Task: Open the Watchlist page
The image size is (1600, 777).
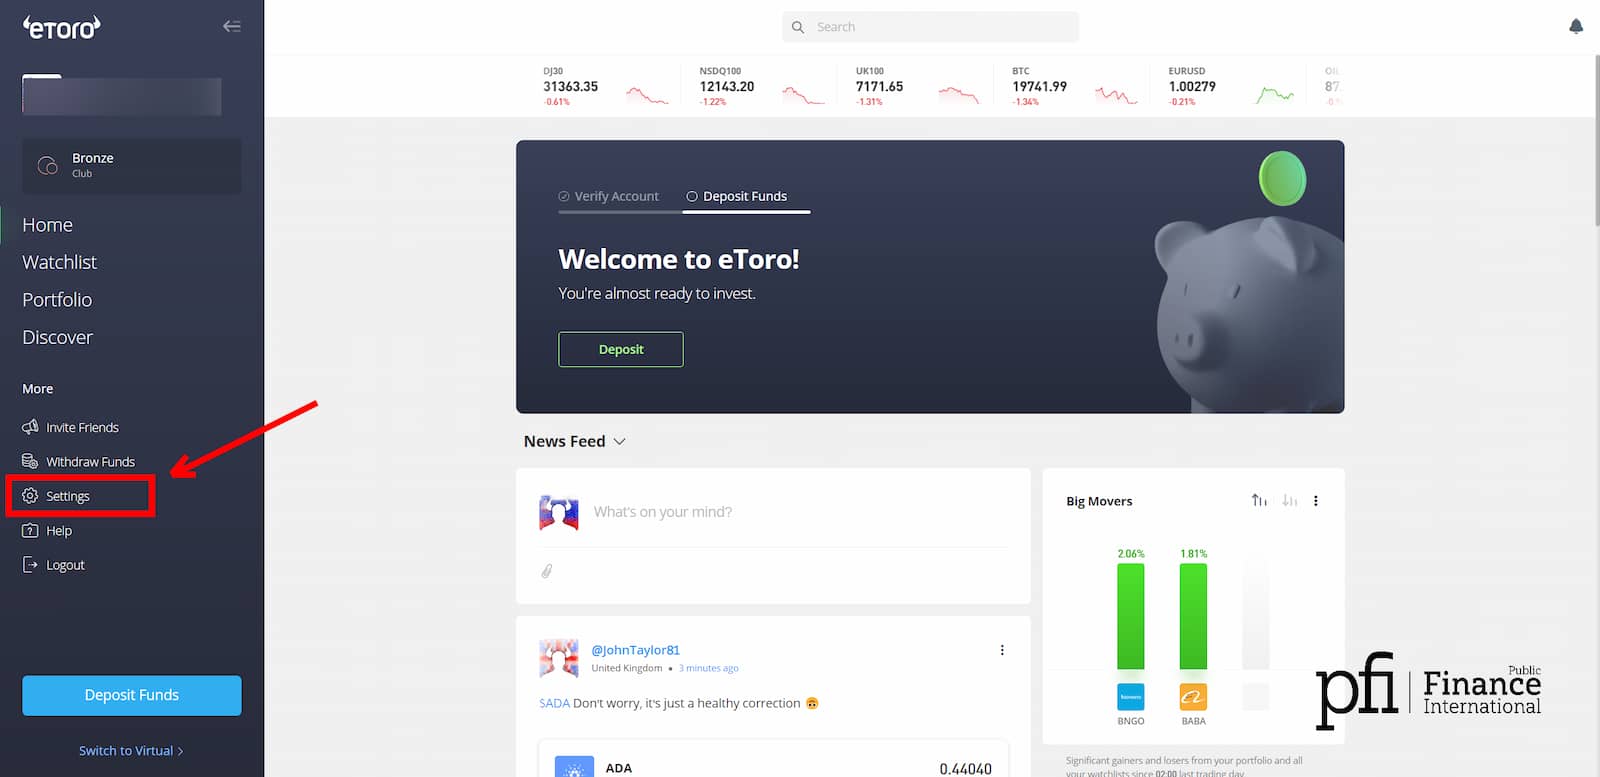Action: click(x=59, y=262)
